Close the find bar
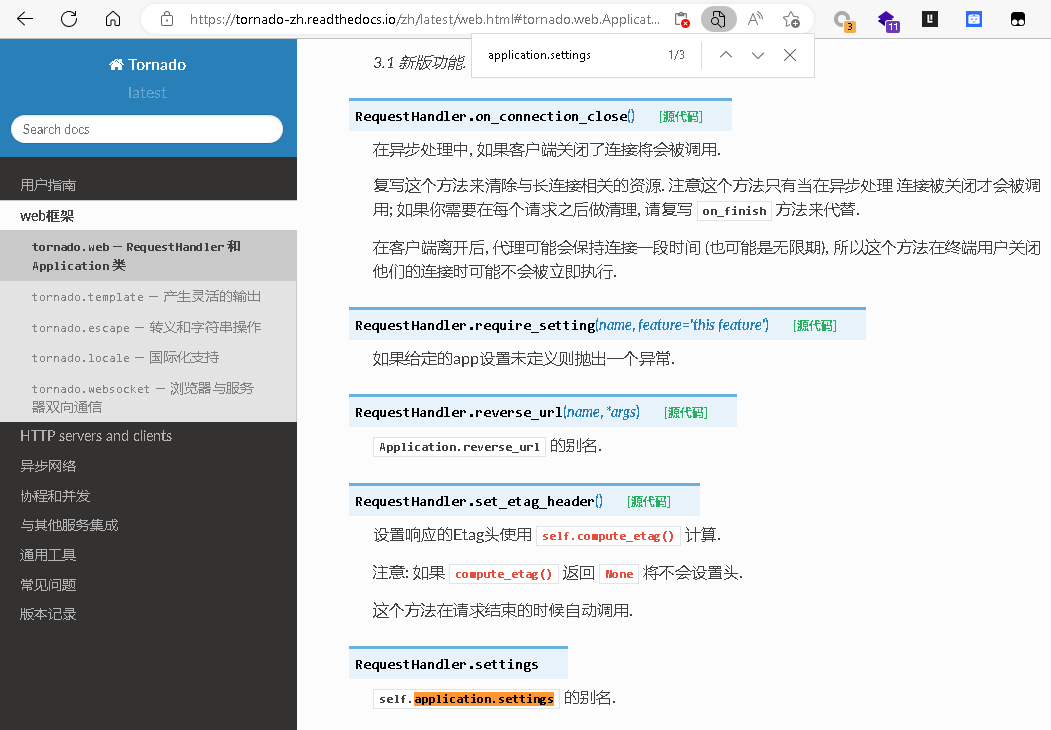This screenshot has width=1051, height=730. 790,55
